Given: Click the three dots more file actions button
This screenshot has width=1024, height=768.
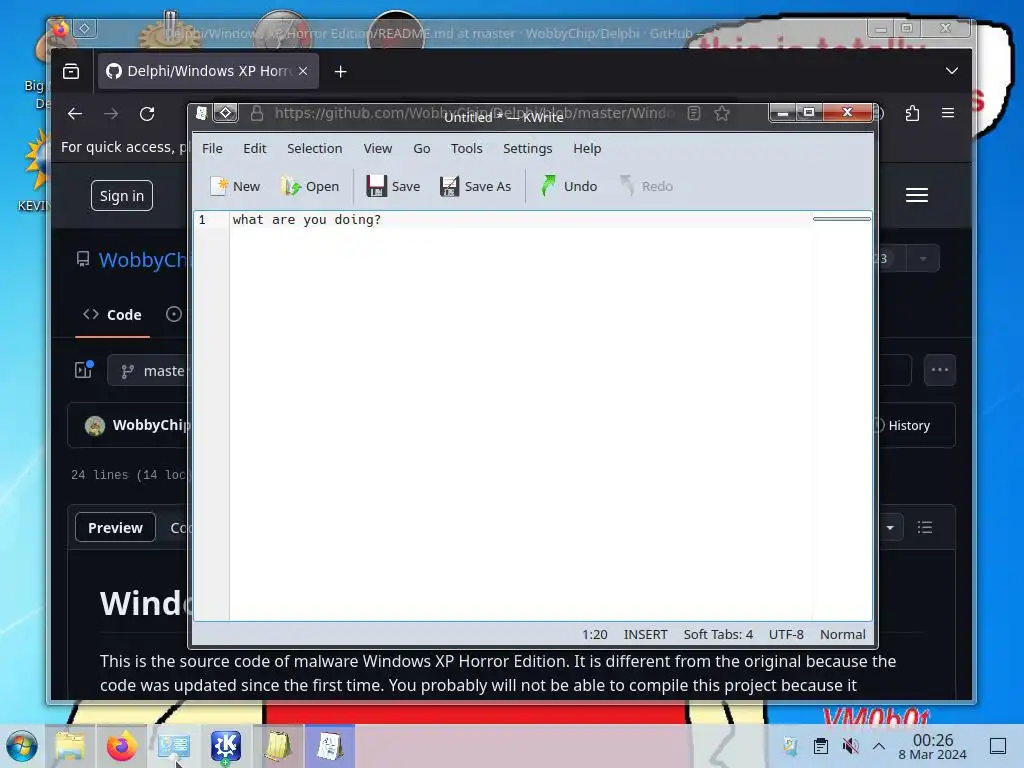Looking at the screenshot, I should (940, 370).
